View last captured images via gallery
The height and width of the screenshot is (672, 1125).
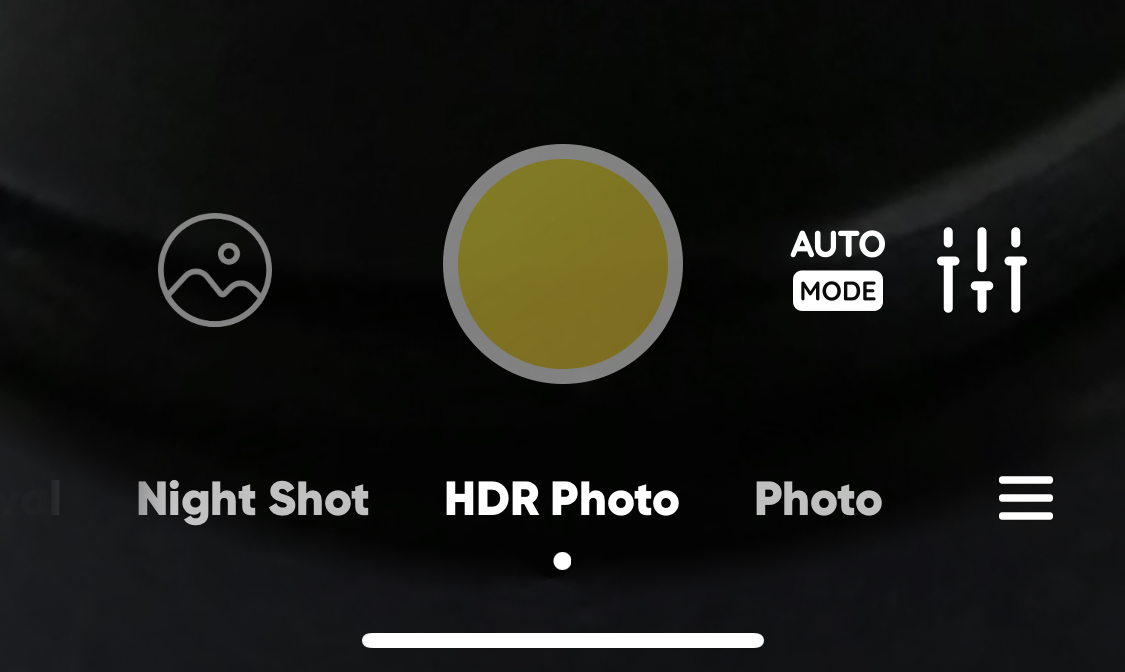[x=215, y=270]
